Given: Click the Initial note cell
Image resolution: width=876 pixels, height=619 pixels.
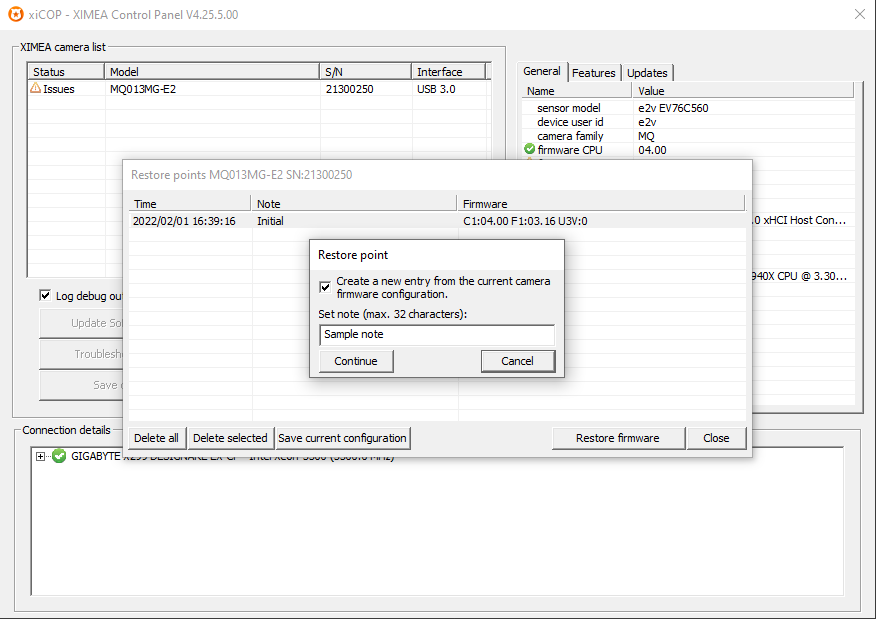Looking at the screenshot, I should click(x=270, y=221).
